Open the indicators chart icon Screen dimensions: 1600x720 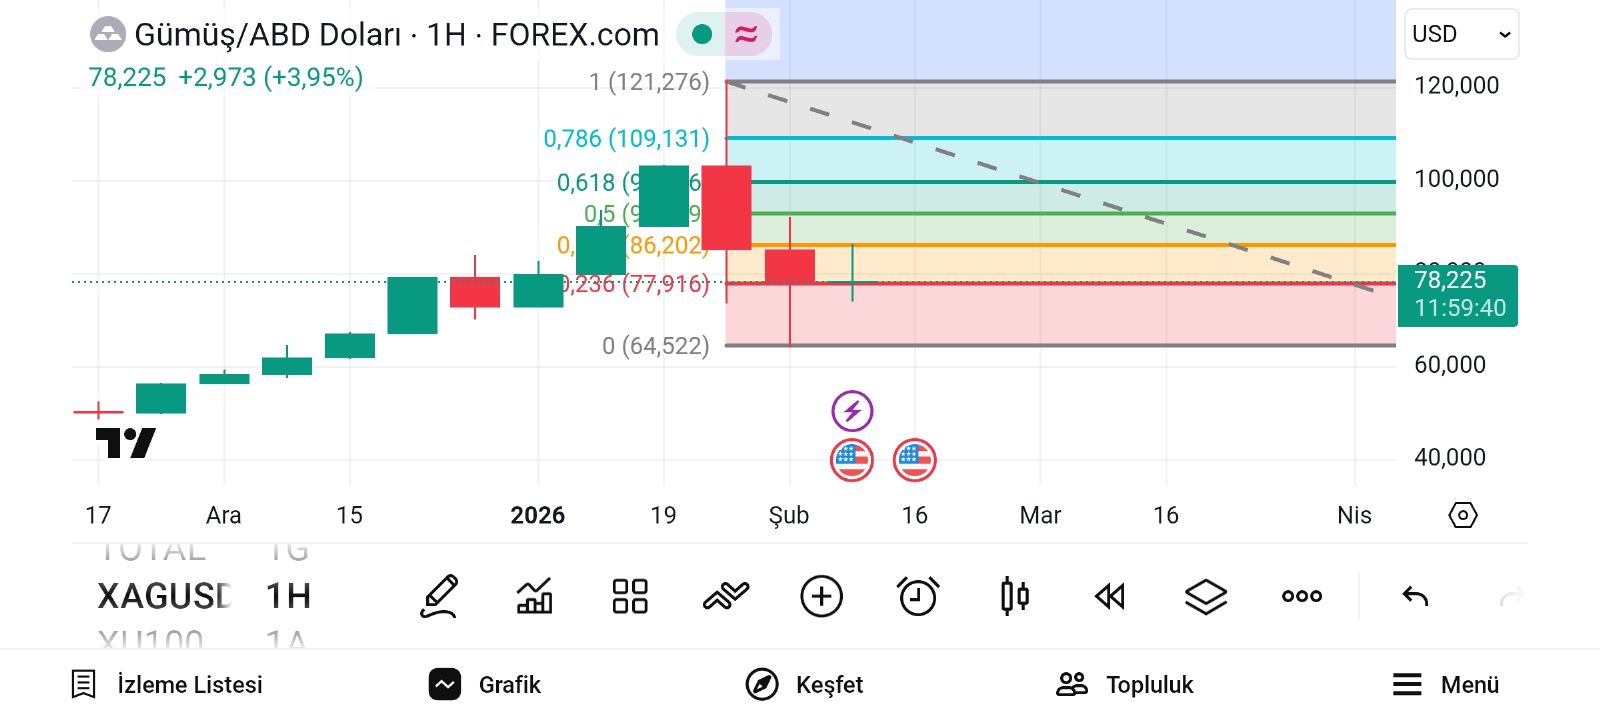click(x=534, y=596)
